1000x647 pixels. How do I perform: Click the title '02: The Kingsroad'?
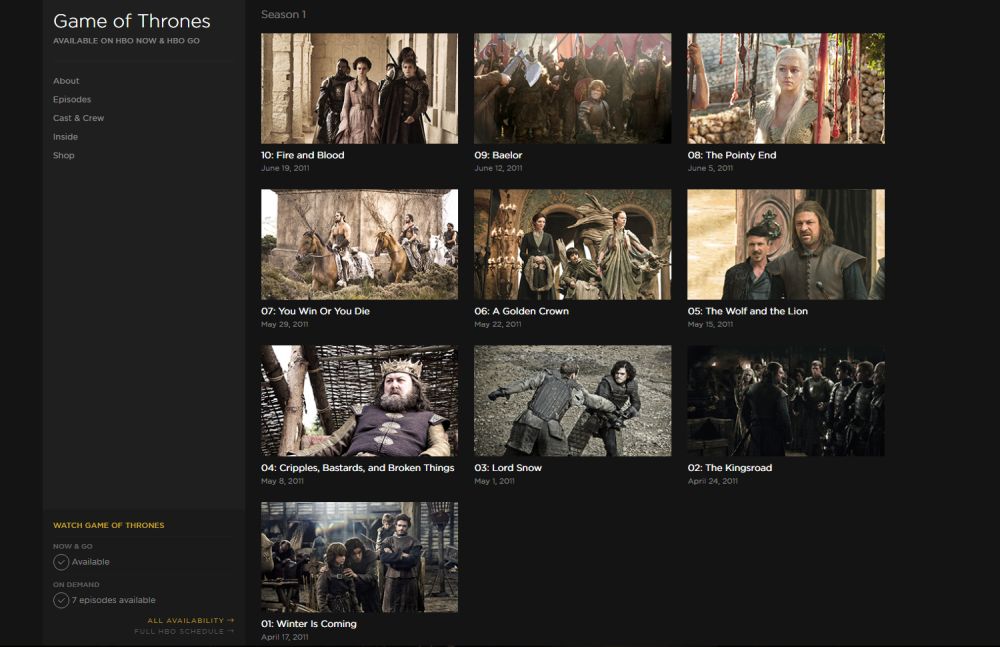point(730,468)
